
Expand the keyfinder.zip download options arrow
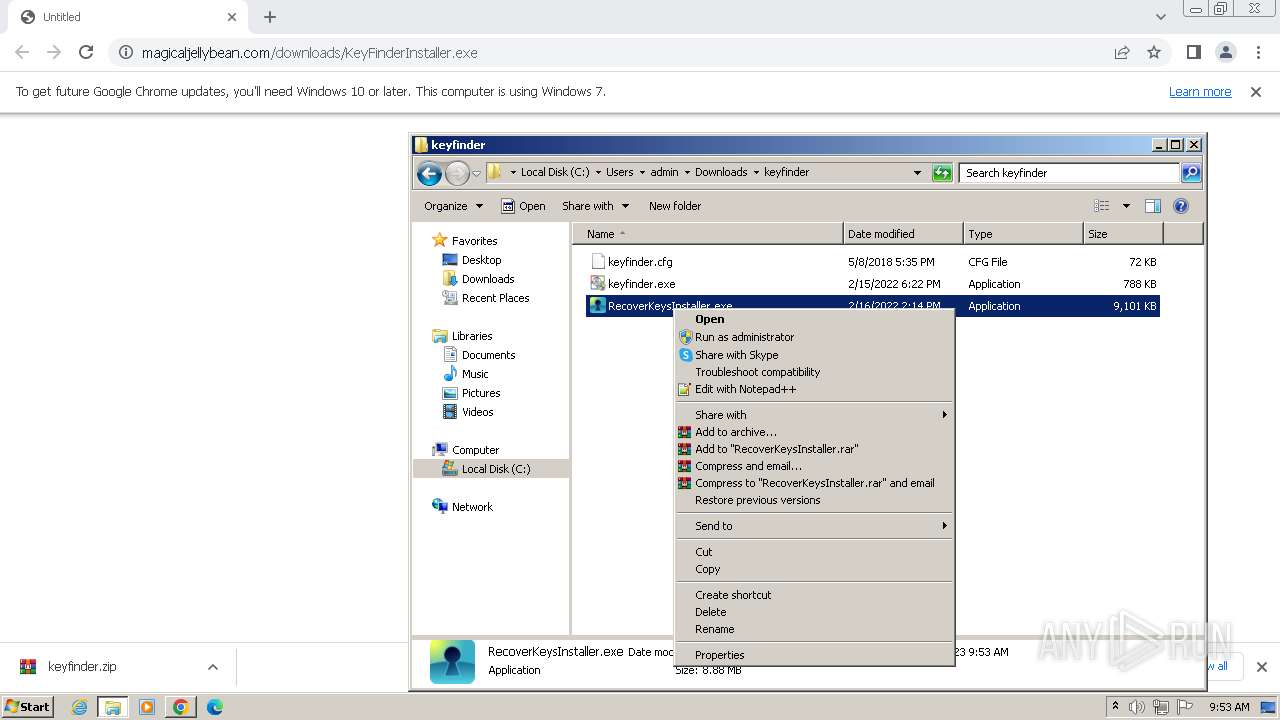212,667
